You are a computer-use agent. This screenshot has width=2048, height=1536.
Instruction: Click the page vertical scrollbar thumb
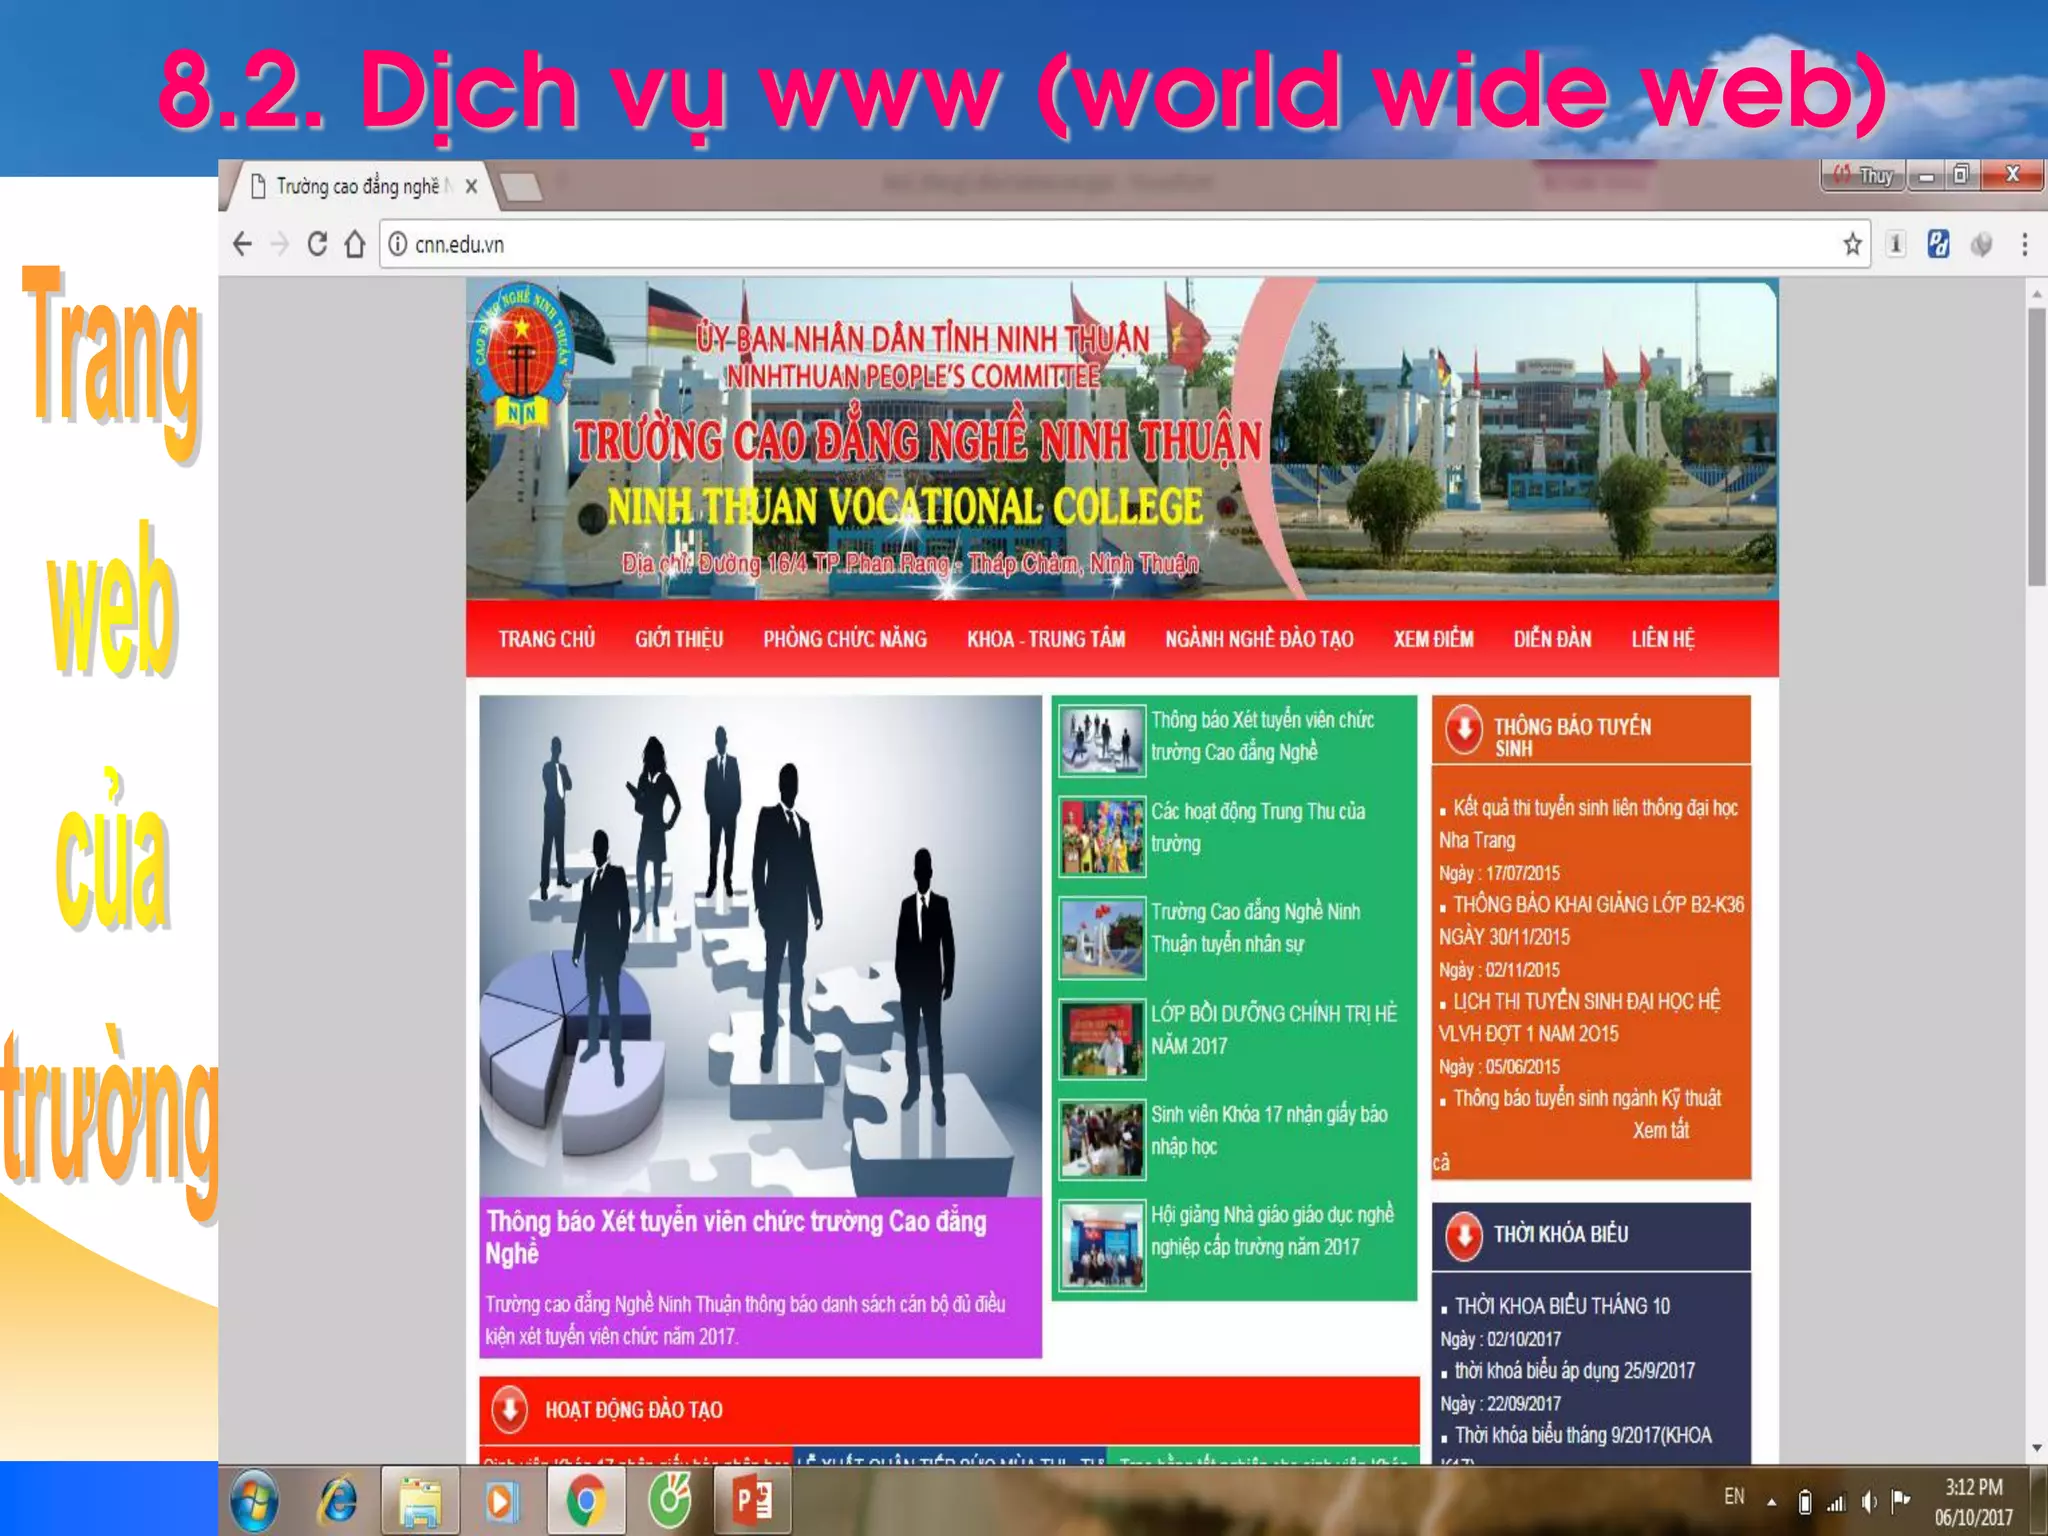[x=2036, y=447]
